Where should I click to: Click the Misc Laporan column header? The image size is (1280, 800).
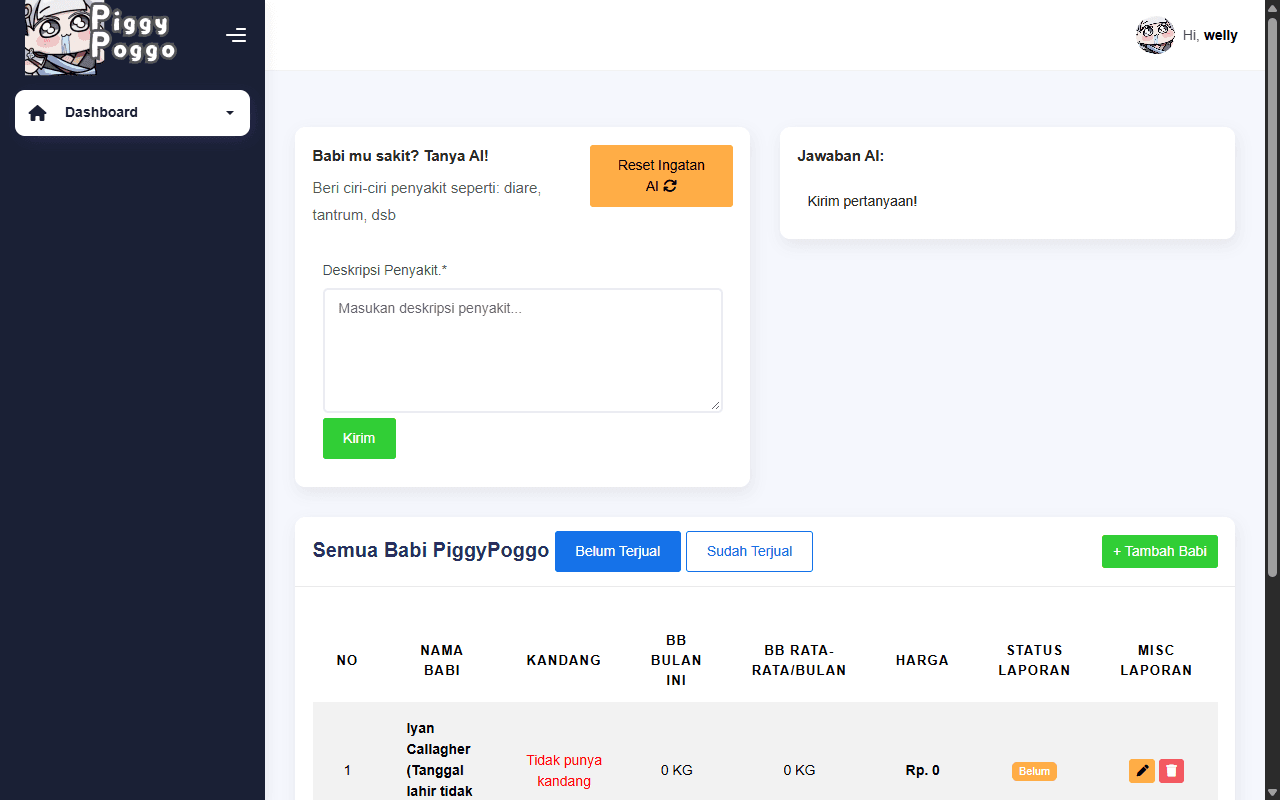click(x=1156, y=660)
